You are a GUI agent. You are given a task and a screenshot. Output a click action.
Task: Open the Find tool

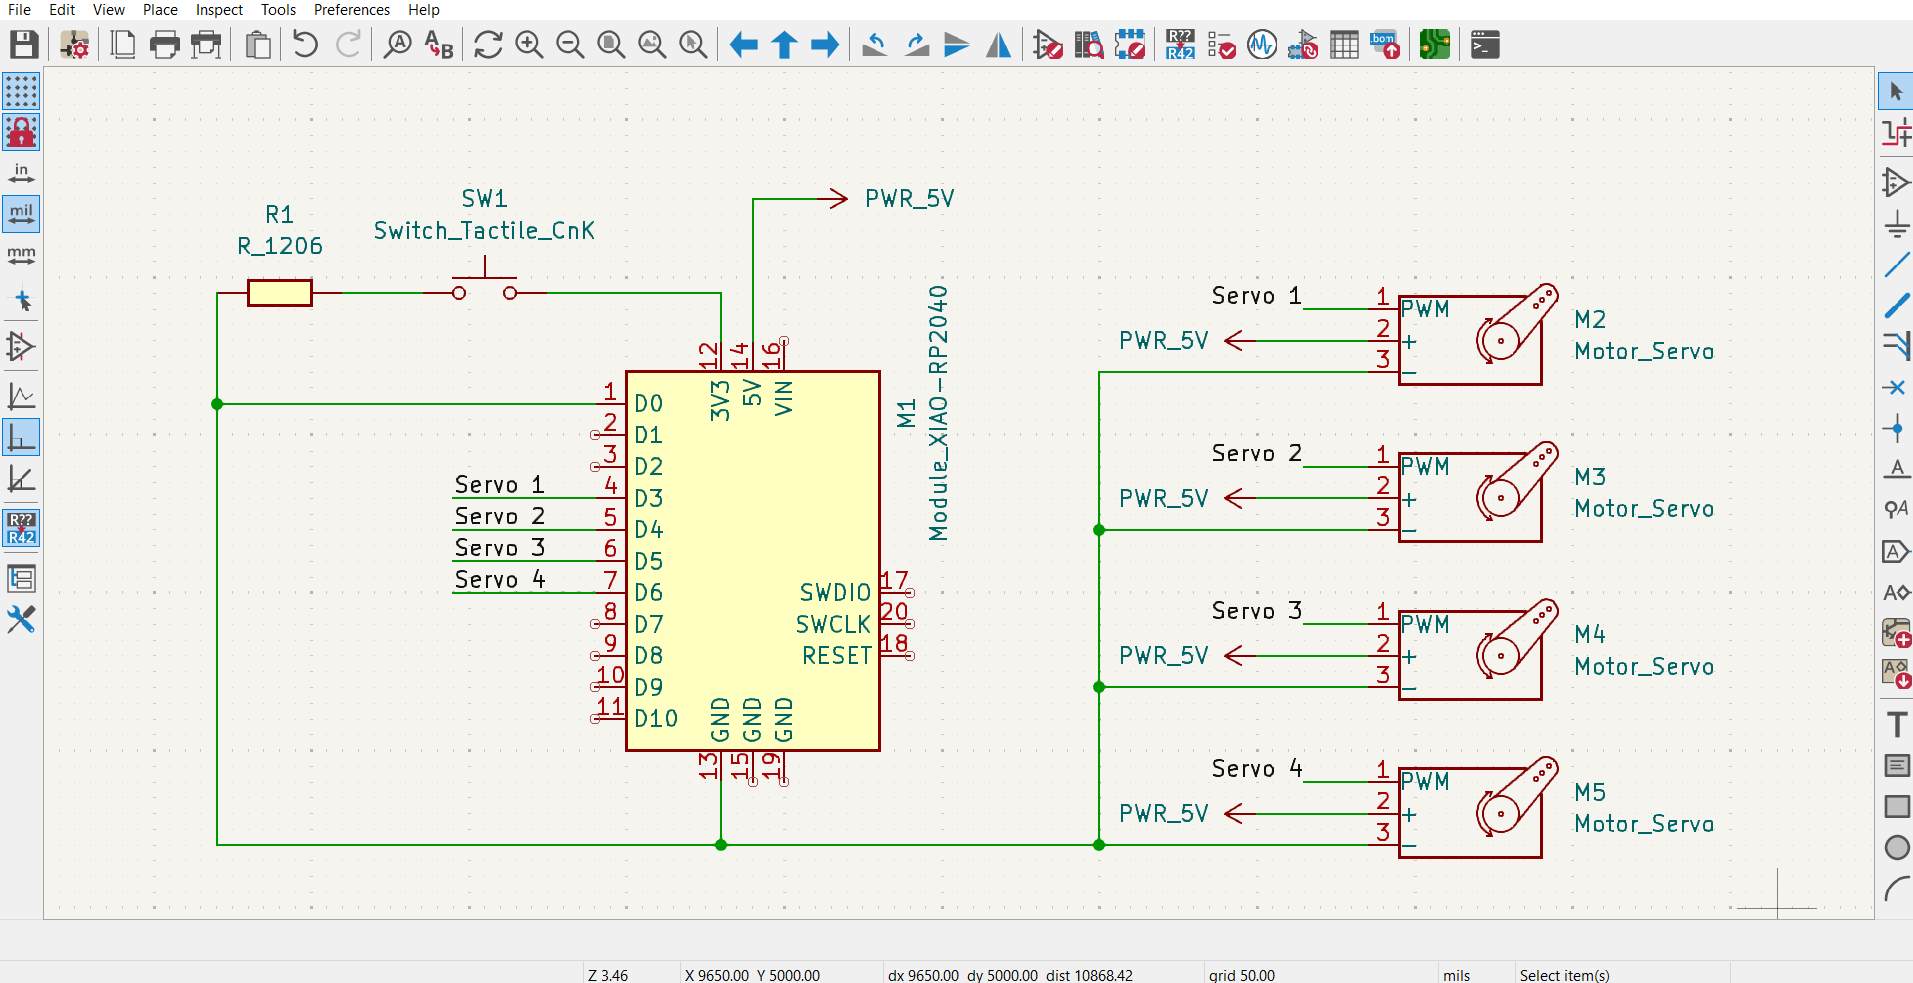pyautogui.click(x=398, y=45)
